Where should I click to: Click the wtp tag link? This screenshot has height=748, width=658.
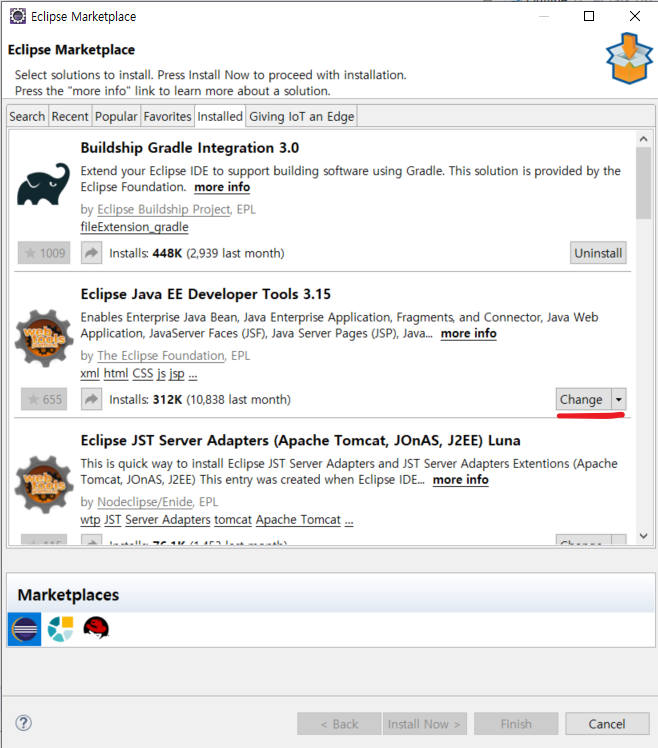tap(90, 520)
